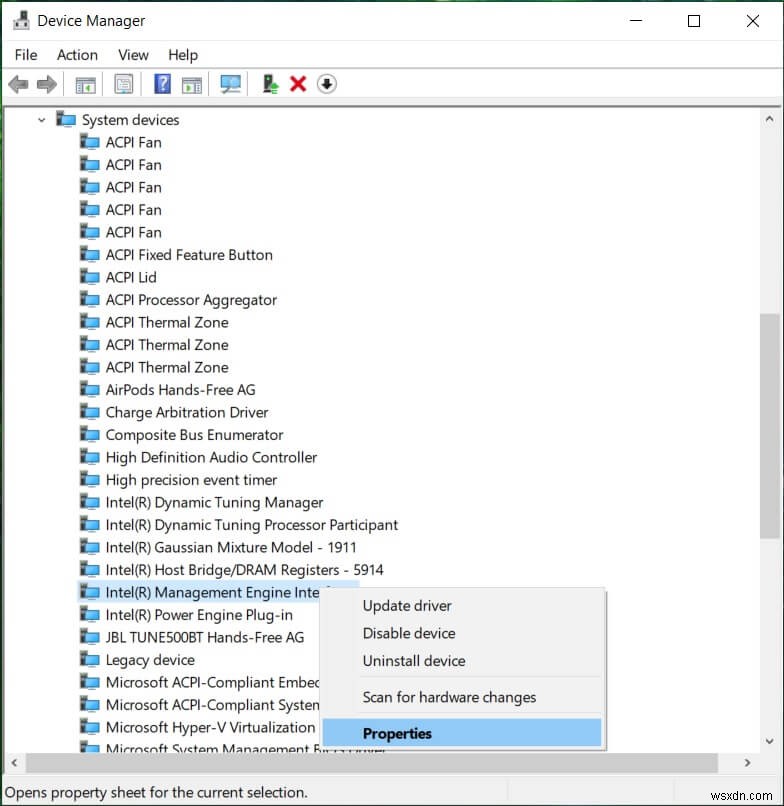Select Properties in the context menu
Screen dimensions: 784x806
(x=462, y=733)
